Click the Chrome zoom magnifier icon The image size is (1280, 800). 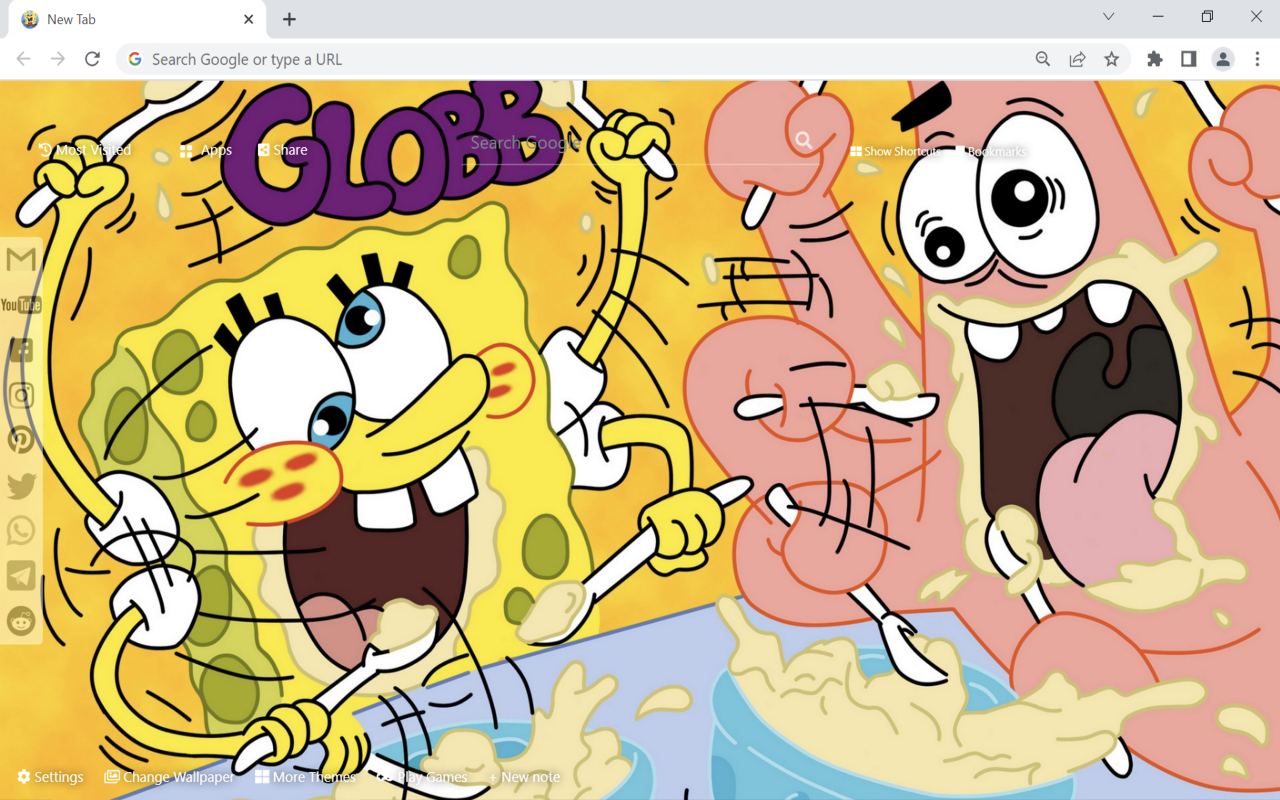click(x=1043, y=59)
